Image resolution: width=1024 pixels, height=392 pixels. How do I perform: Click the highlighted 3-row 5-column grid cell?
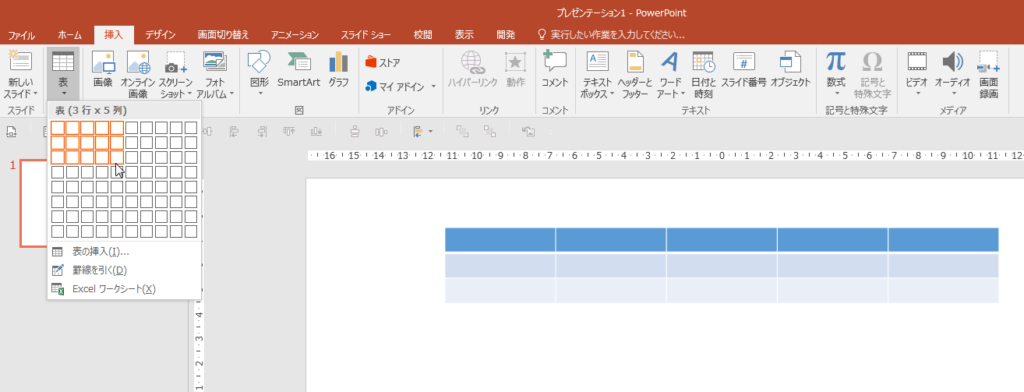[117, 157]
